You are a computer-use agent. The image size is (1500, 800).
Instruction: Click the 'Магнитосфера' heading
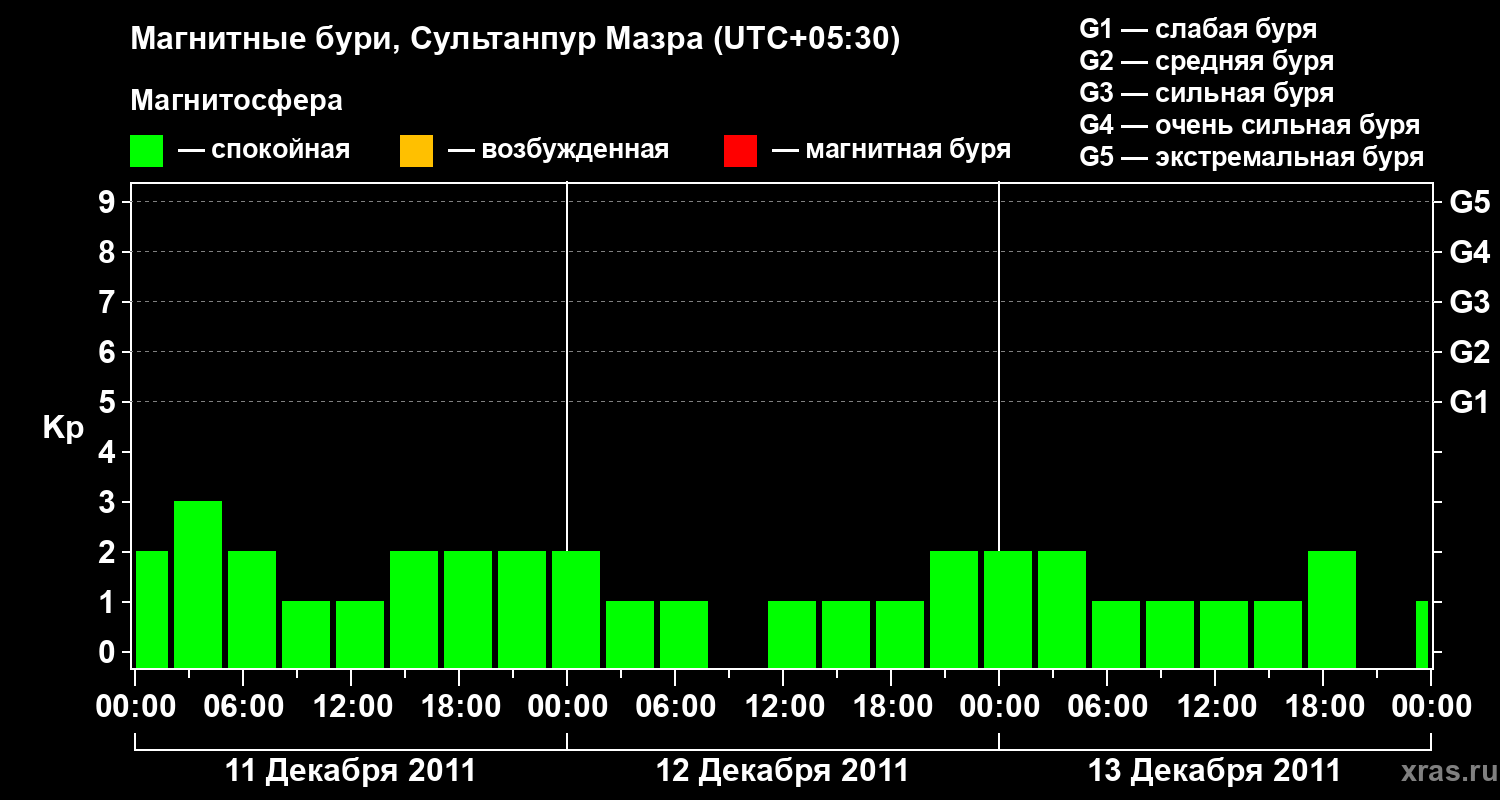[x=237, y=101]
